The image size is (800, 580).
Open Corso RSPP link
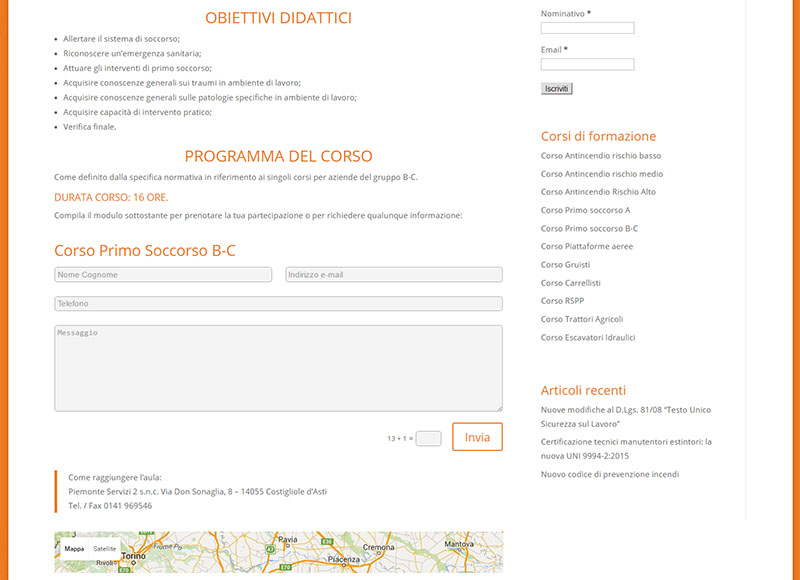click(x=562, y=301)
